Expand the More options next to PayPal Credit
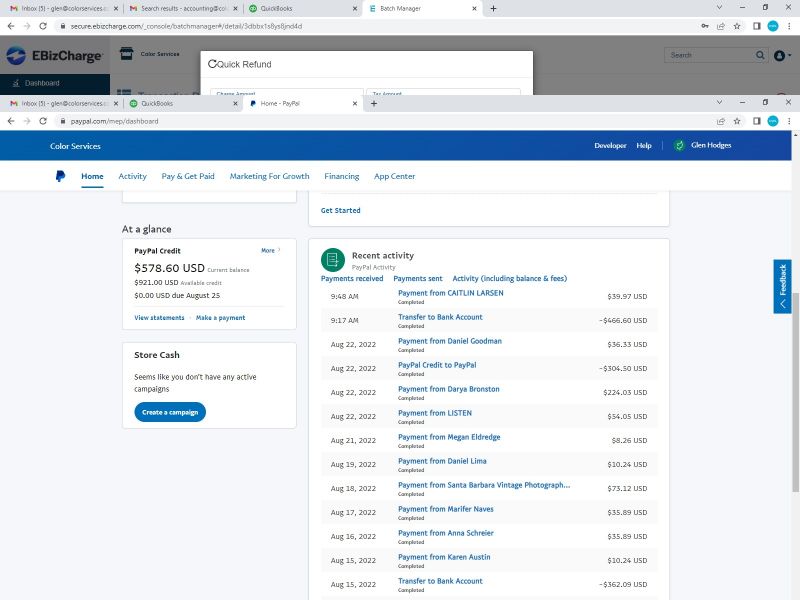Screen dimensions: 800x600 pos(267,250)
